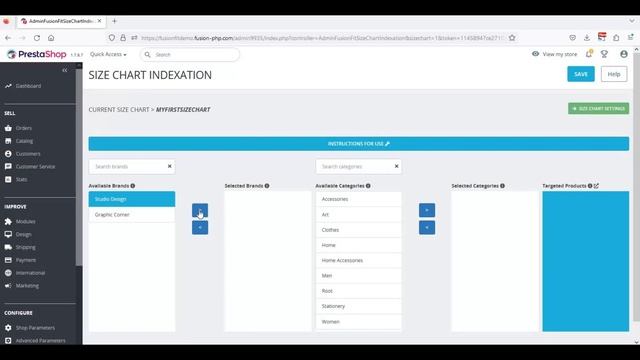Select the Graphic Corner brand
The width and height of the screenshot is (640, 360).
pos(132,215)
